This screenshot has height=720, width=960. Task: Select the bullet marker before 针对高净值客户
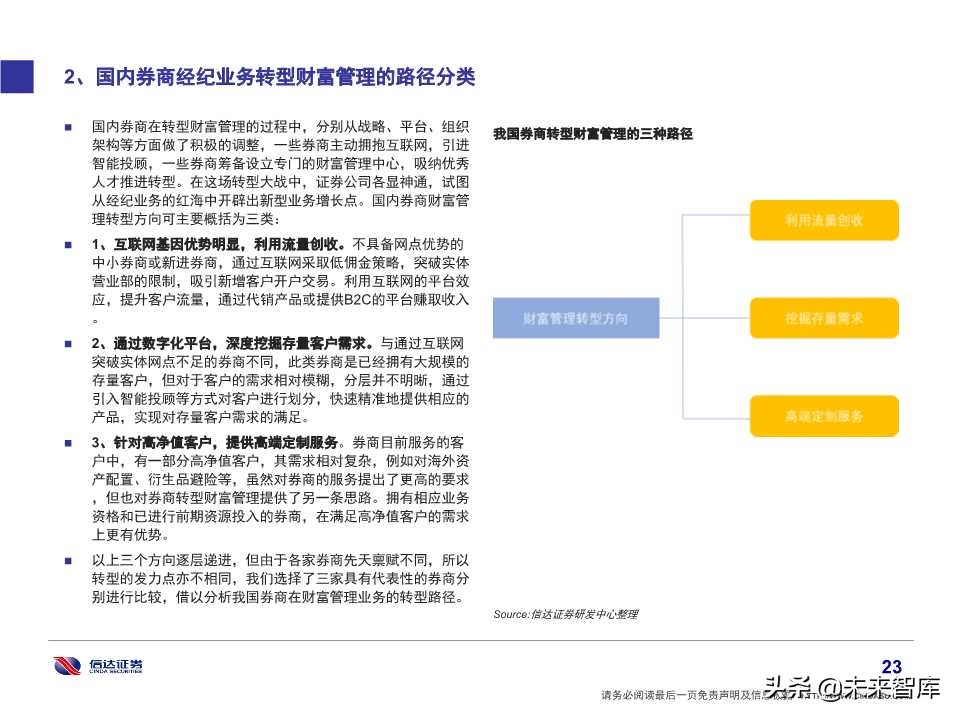(x=68, y=439)
